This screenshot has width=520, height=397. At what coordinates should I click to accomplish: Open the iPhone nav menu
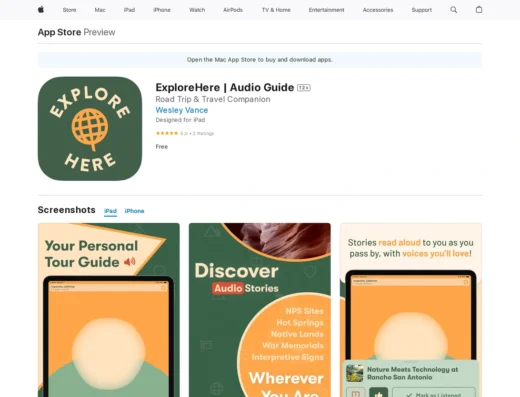(x=162, y=10)
